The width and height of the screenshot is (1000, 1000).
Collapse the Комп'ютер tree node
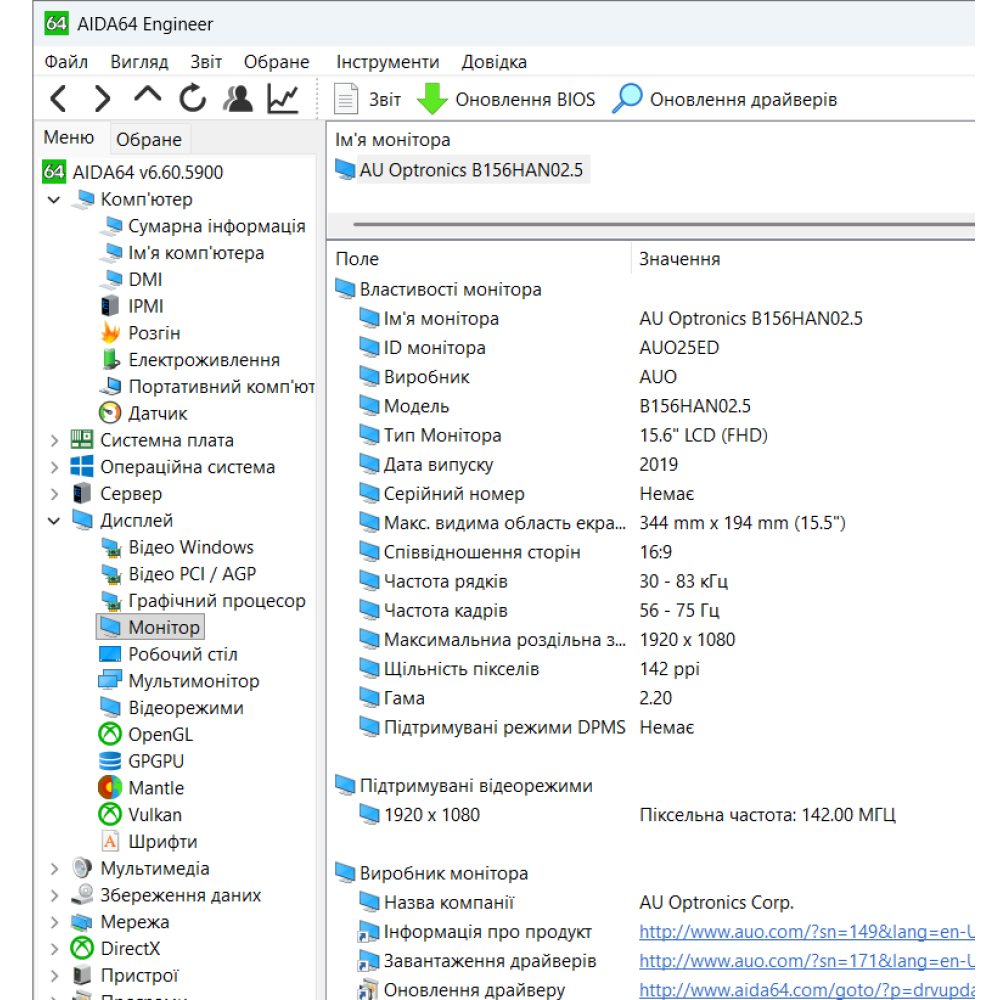click(x=54, y=200)
